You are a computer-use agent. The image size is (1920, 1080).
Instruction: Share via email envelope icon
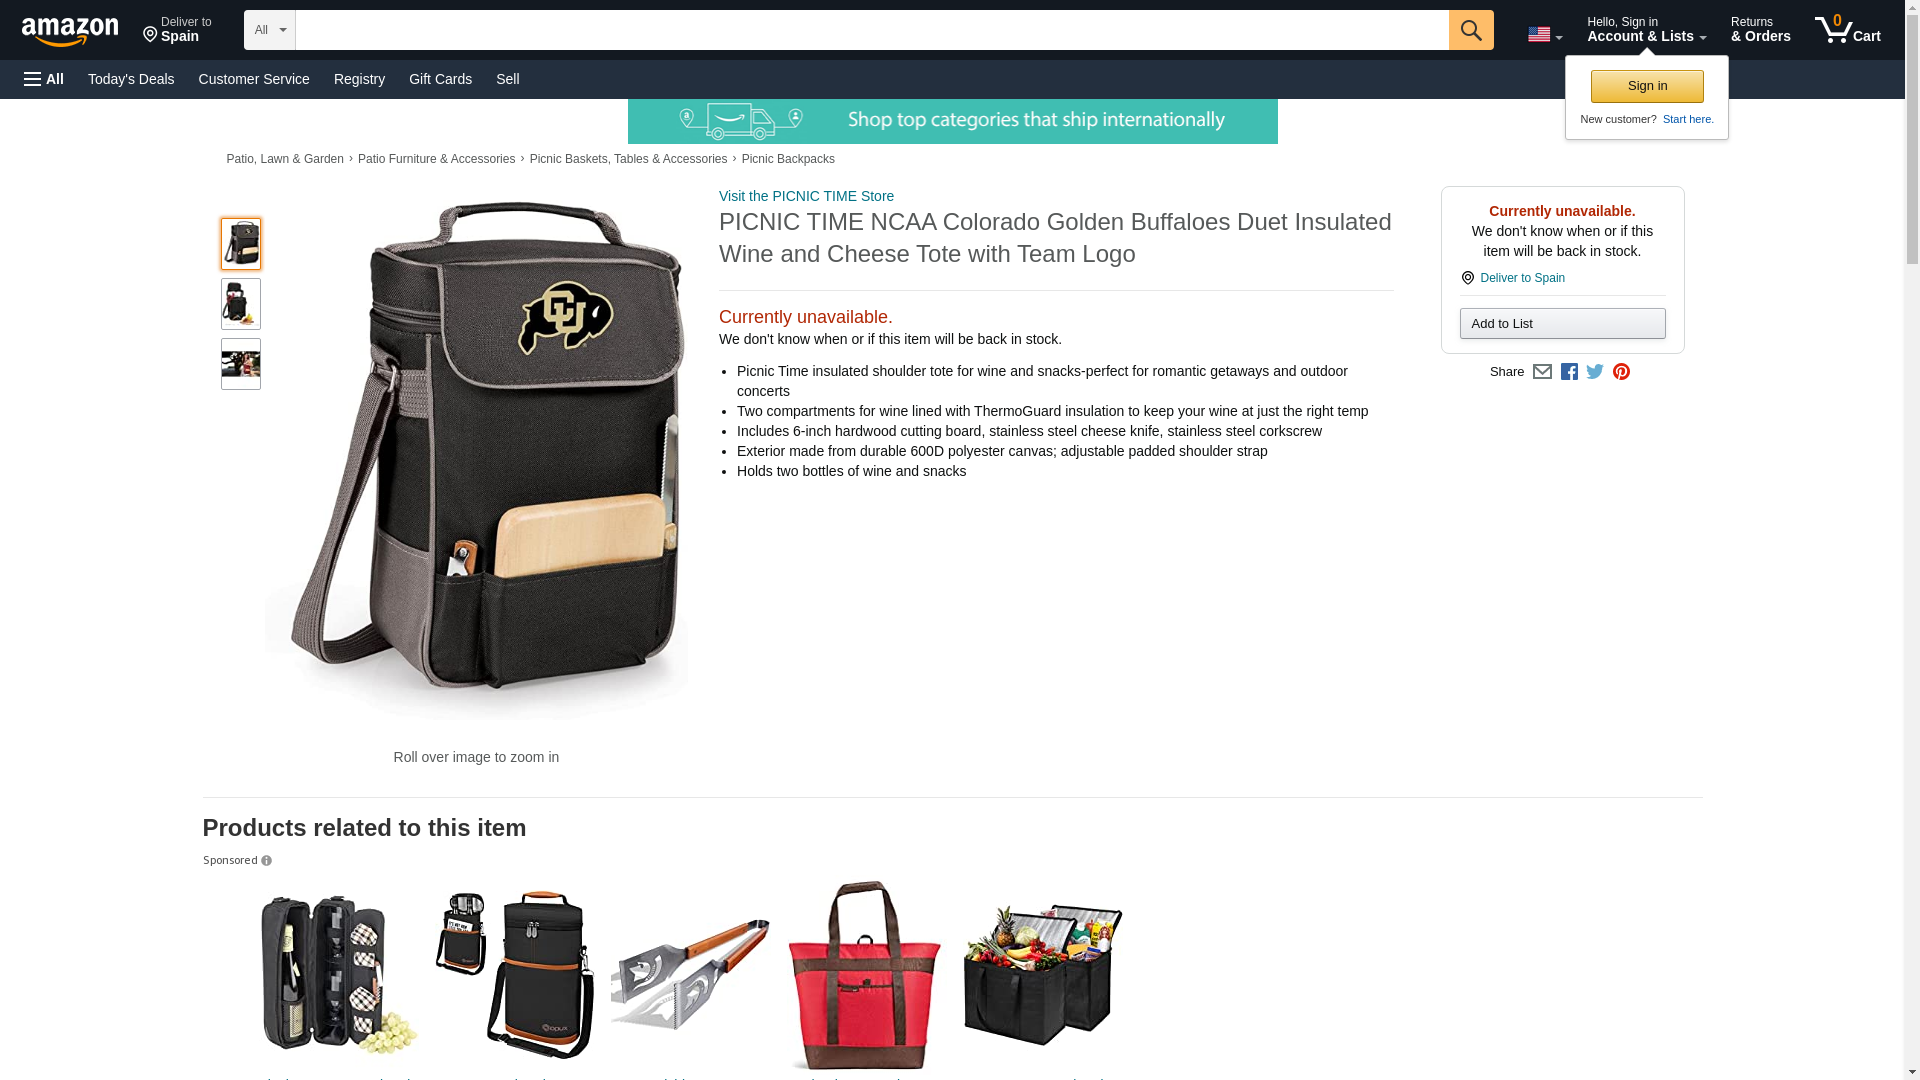pyautogui.click(x=1542, y=372)
